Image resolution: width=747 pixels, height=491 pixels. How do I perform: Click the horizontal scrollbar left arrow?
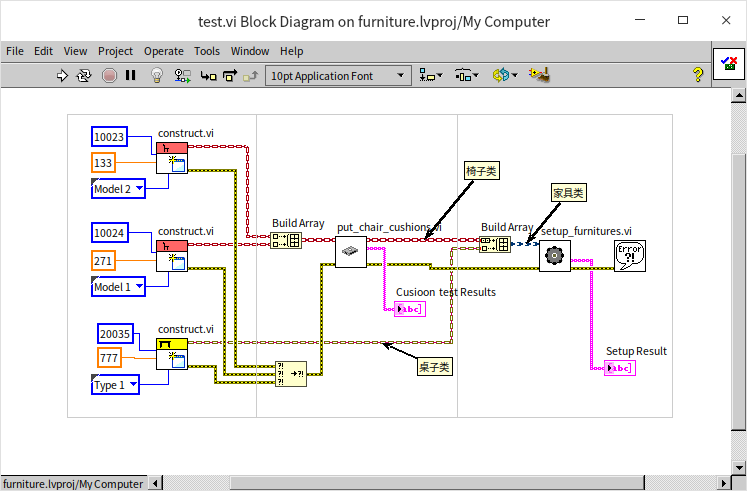tap(155, 483)
